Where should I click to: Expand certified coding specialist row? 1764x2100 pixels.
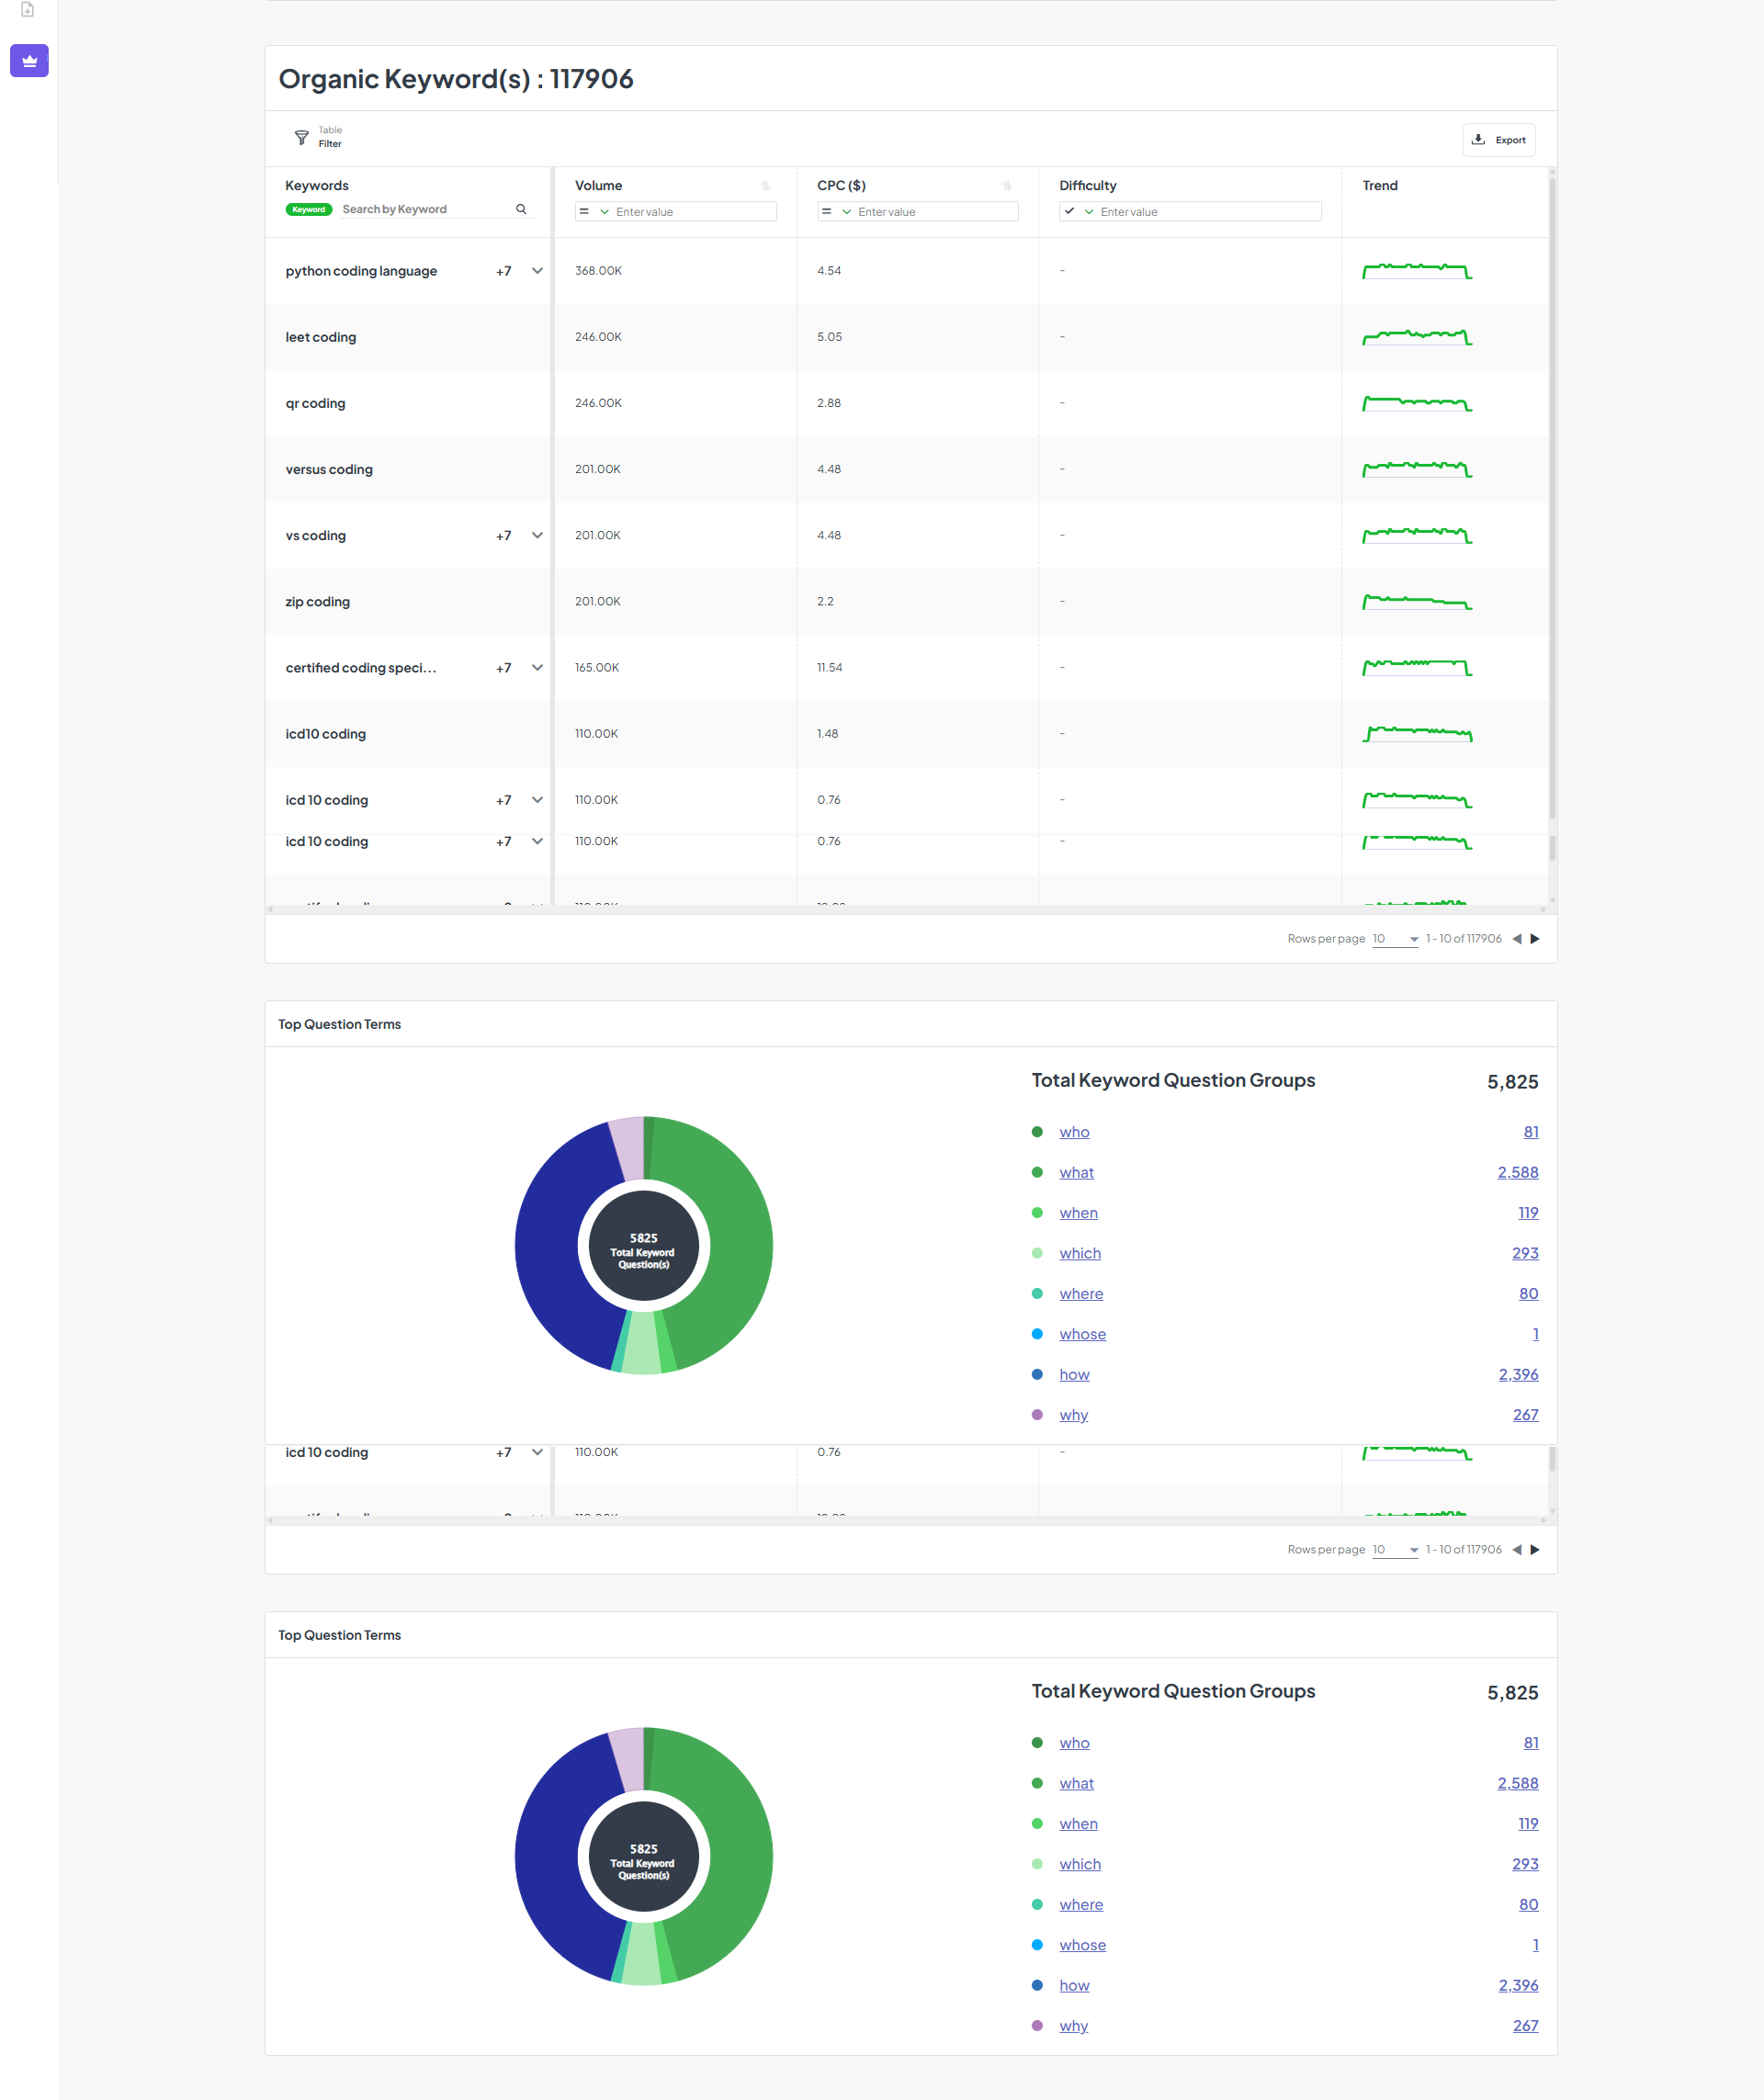pyautogui.click(x=537, y=668)
